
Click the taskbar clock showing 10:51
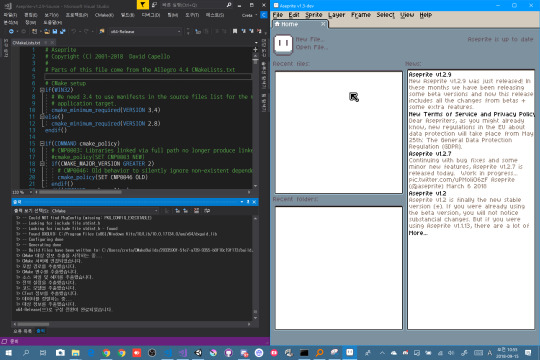tap(507, 353)
